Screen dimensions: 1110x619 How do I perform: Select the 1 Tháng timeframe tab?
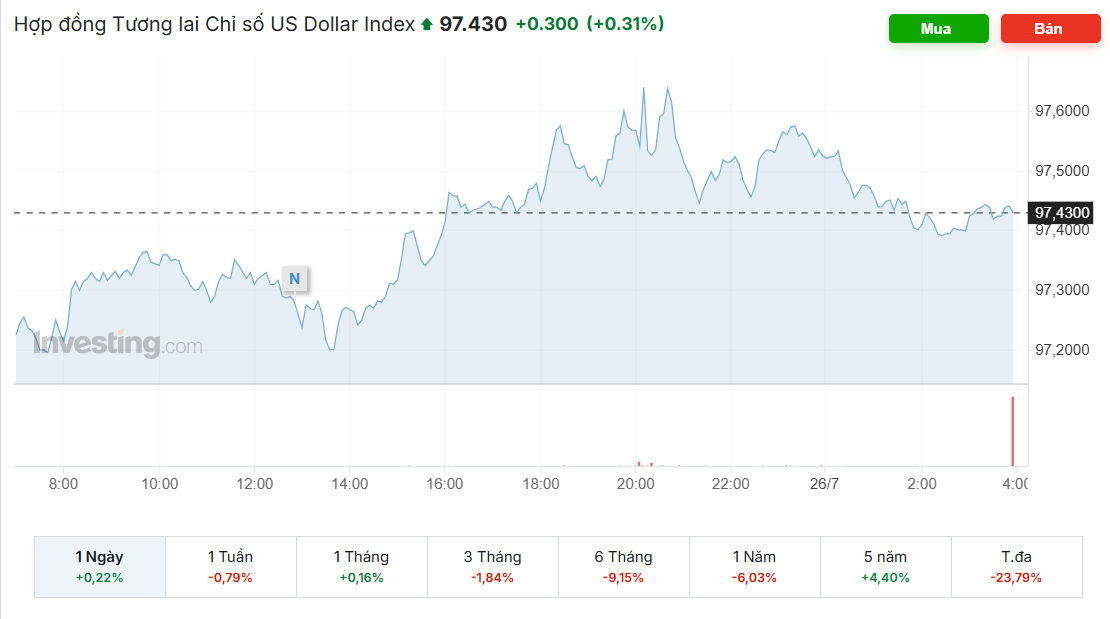coord(362,567)
